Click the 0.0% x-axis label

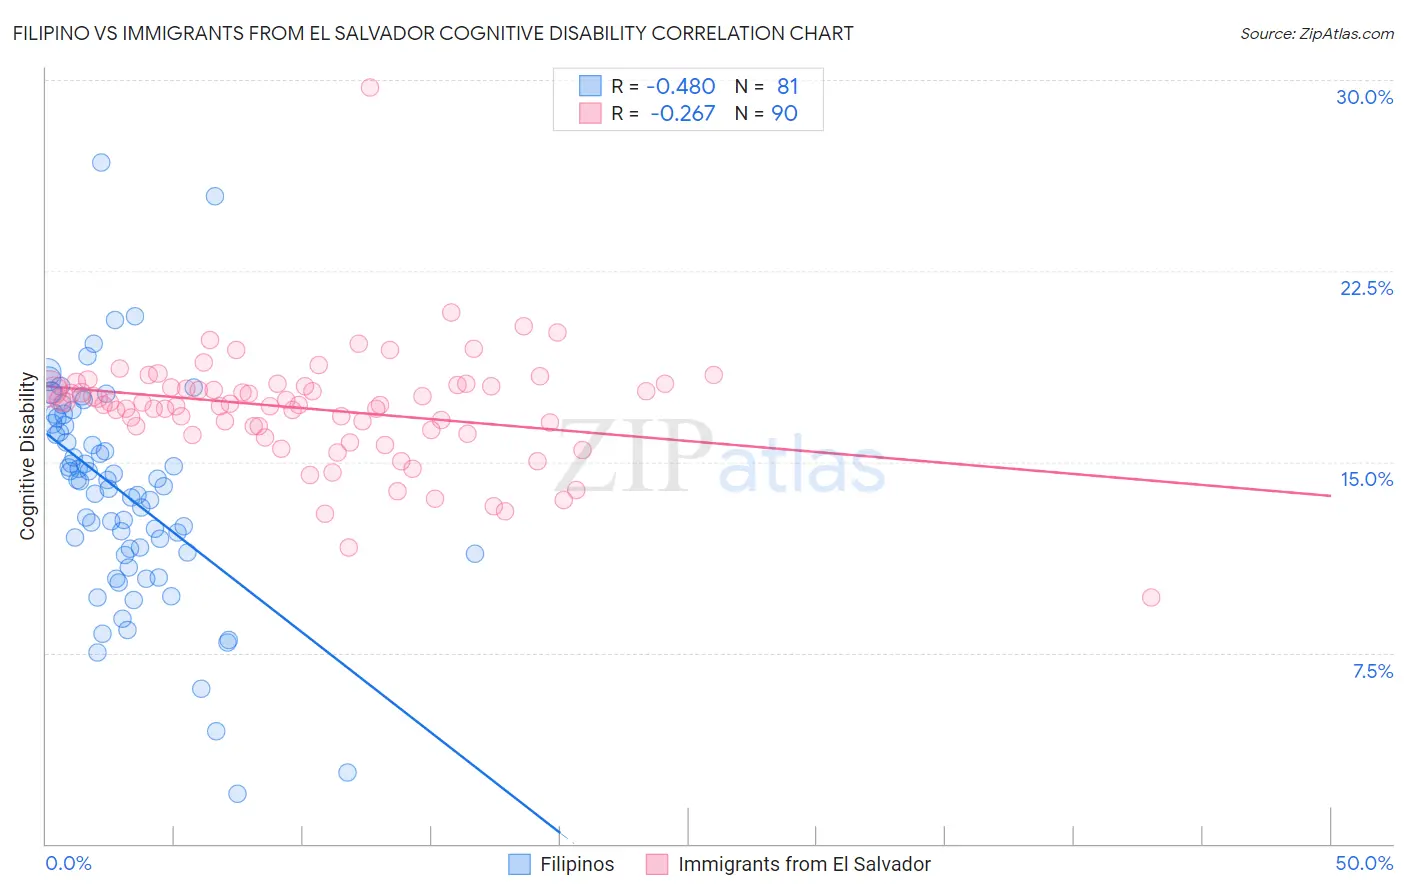pos(68,863)
